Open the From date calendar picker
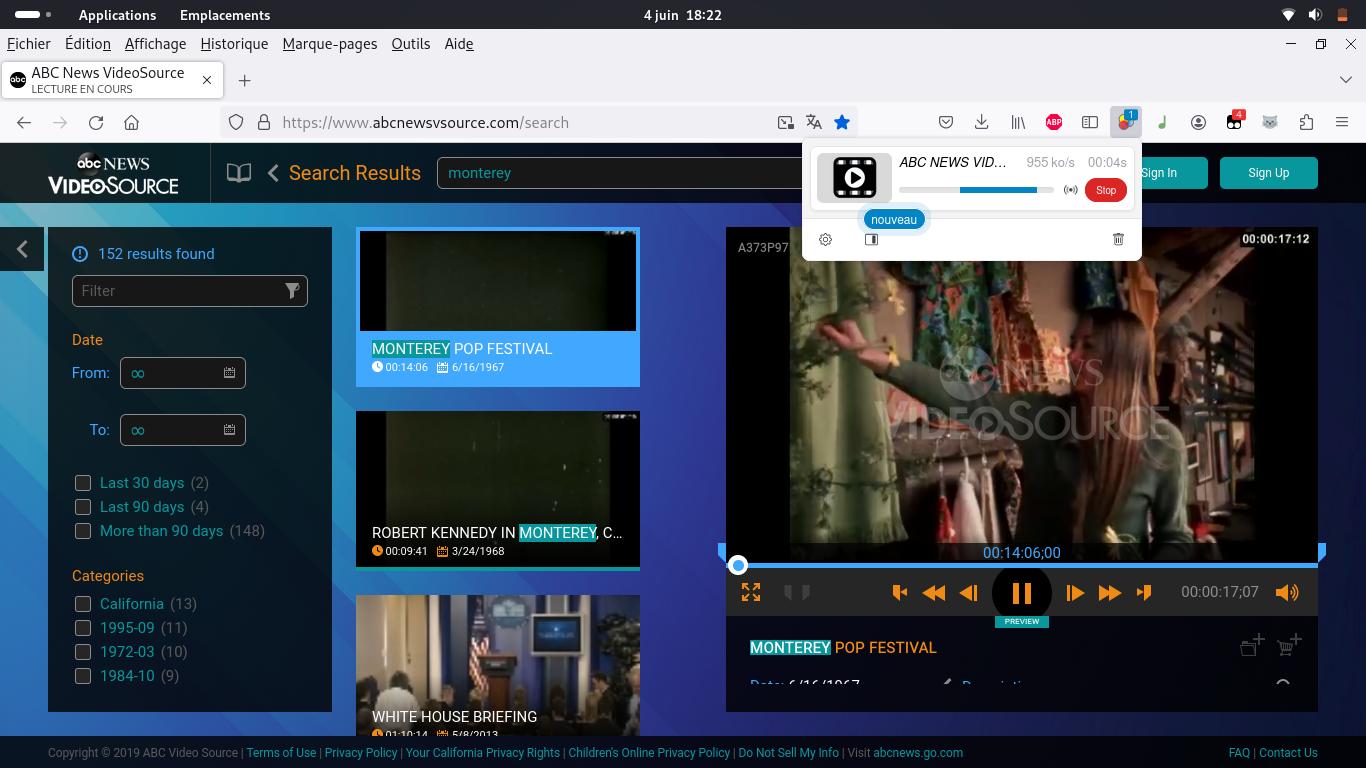The width and height of the screenshot is (1366, 768). (x=229, y=373)
